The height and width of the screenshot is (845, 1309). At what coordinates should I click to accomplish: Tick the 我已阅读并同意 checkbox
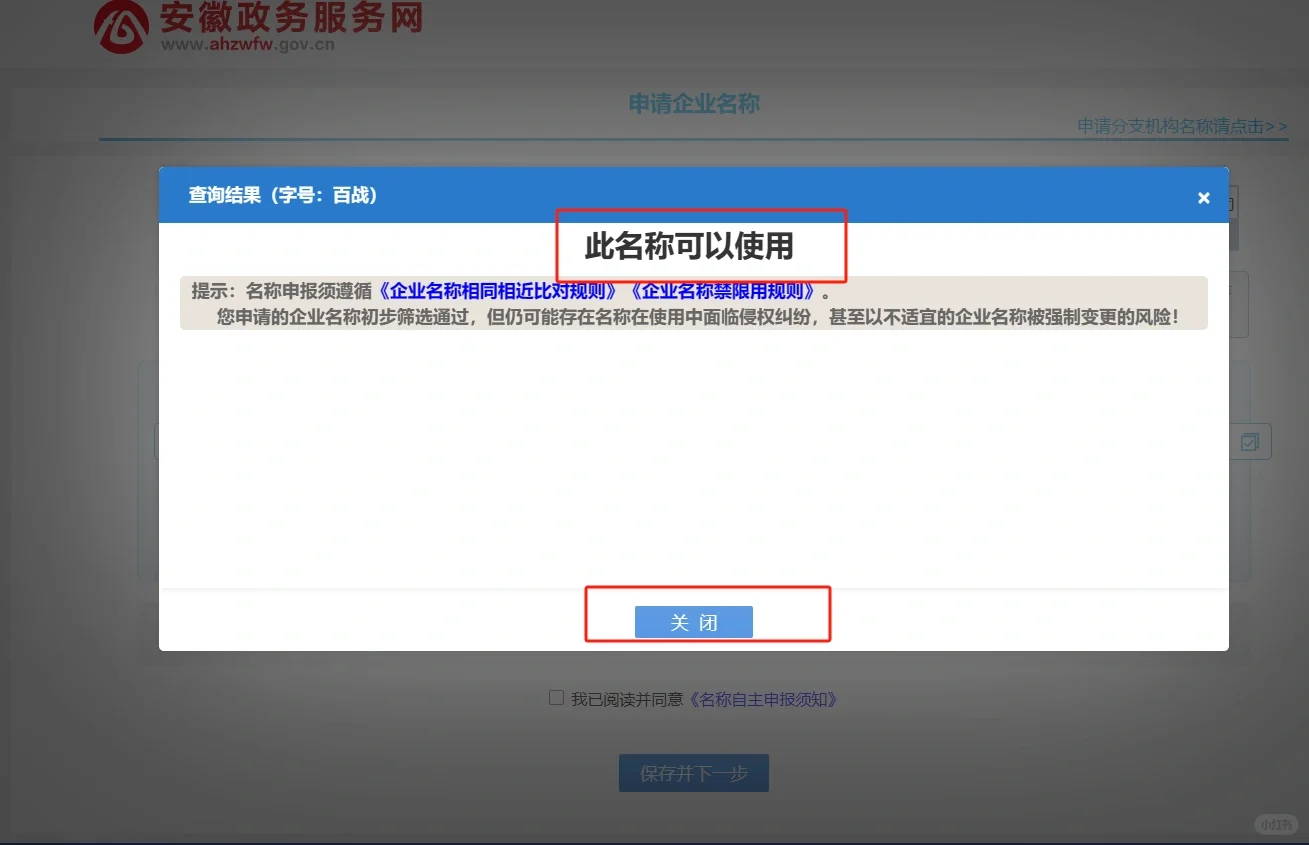click(557, 698)
